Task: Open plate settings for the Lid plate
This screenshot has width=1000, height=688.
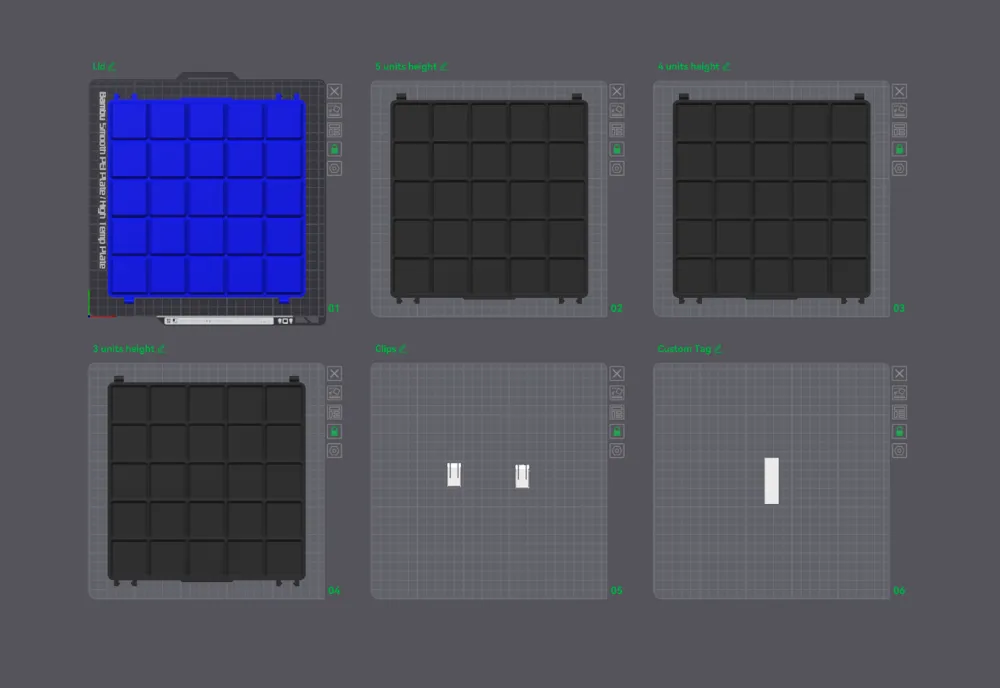Action: 334,168
